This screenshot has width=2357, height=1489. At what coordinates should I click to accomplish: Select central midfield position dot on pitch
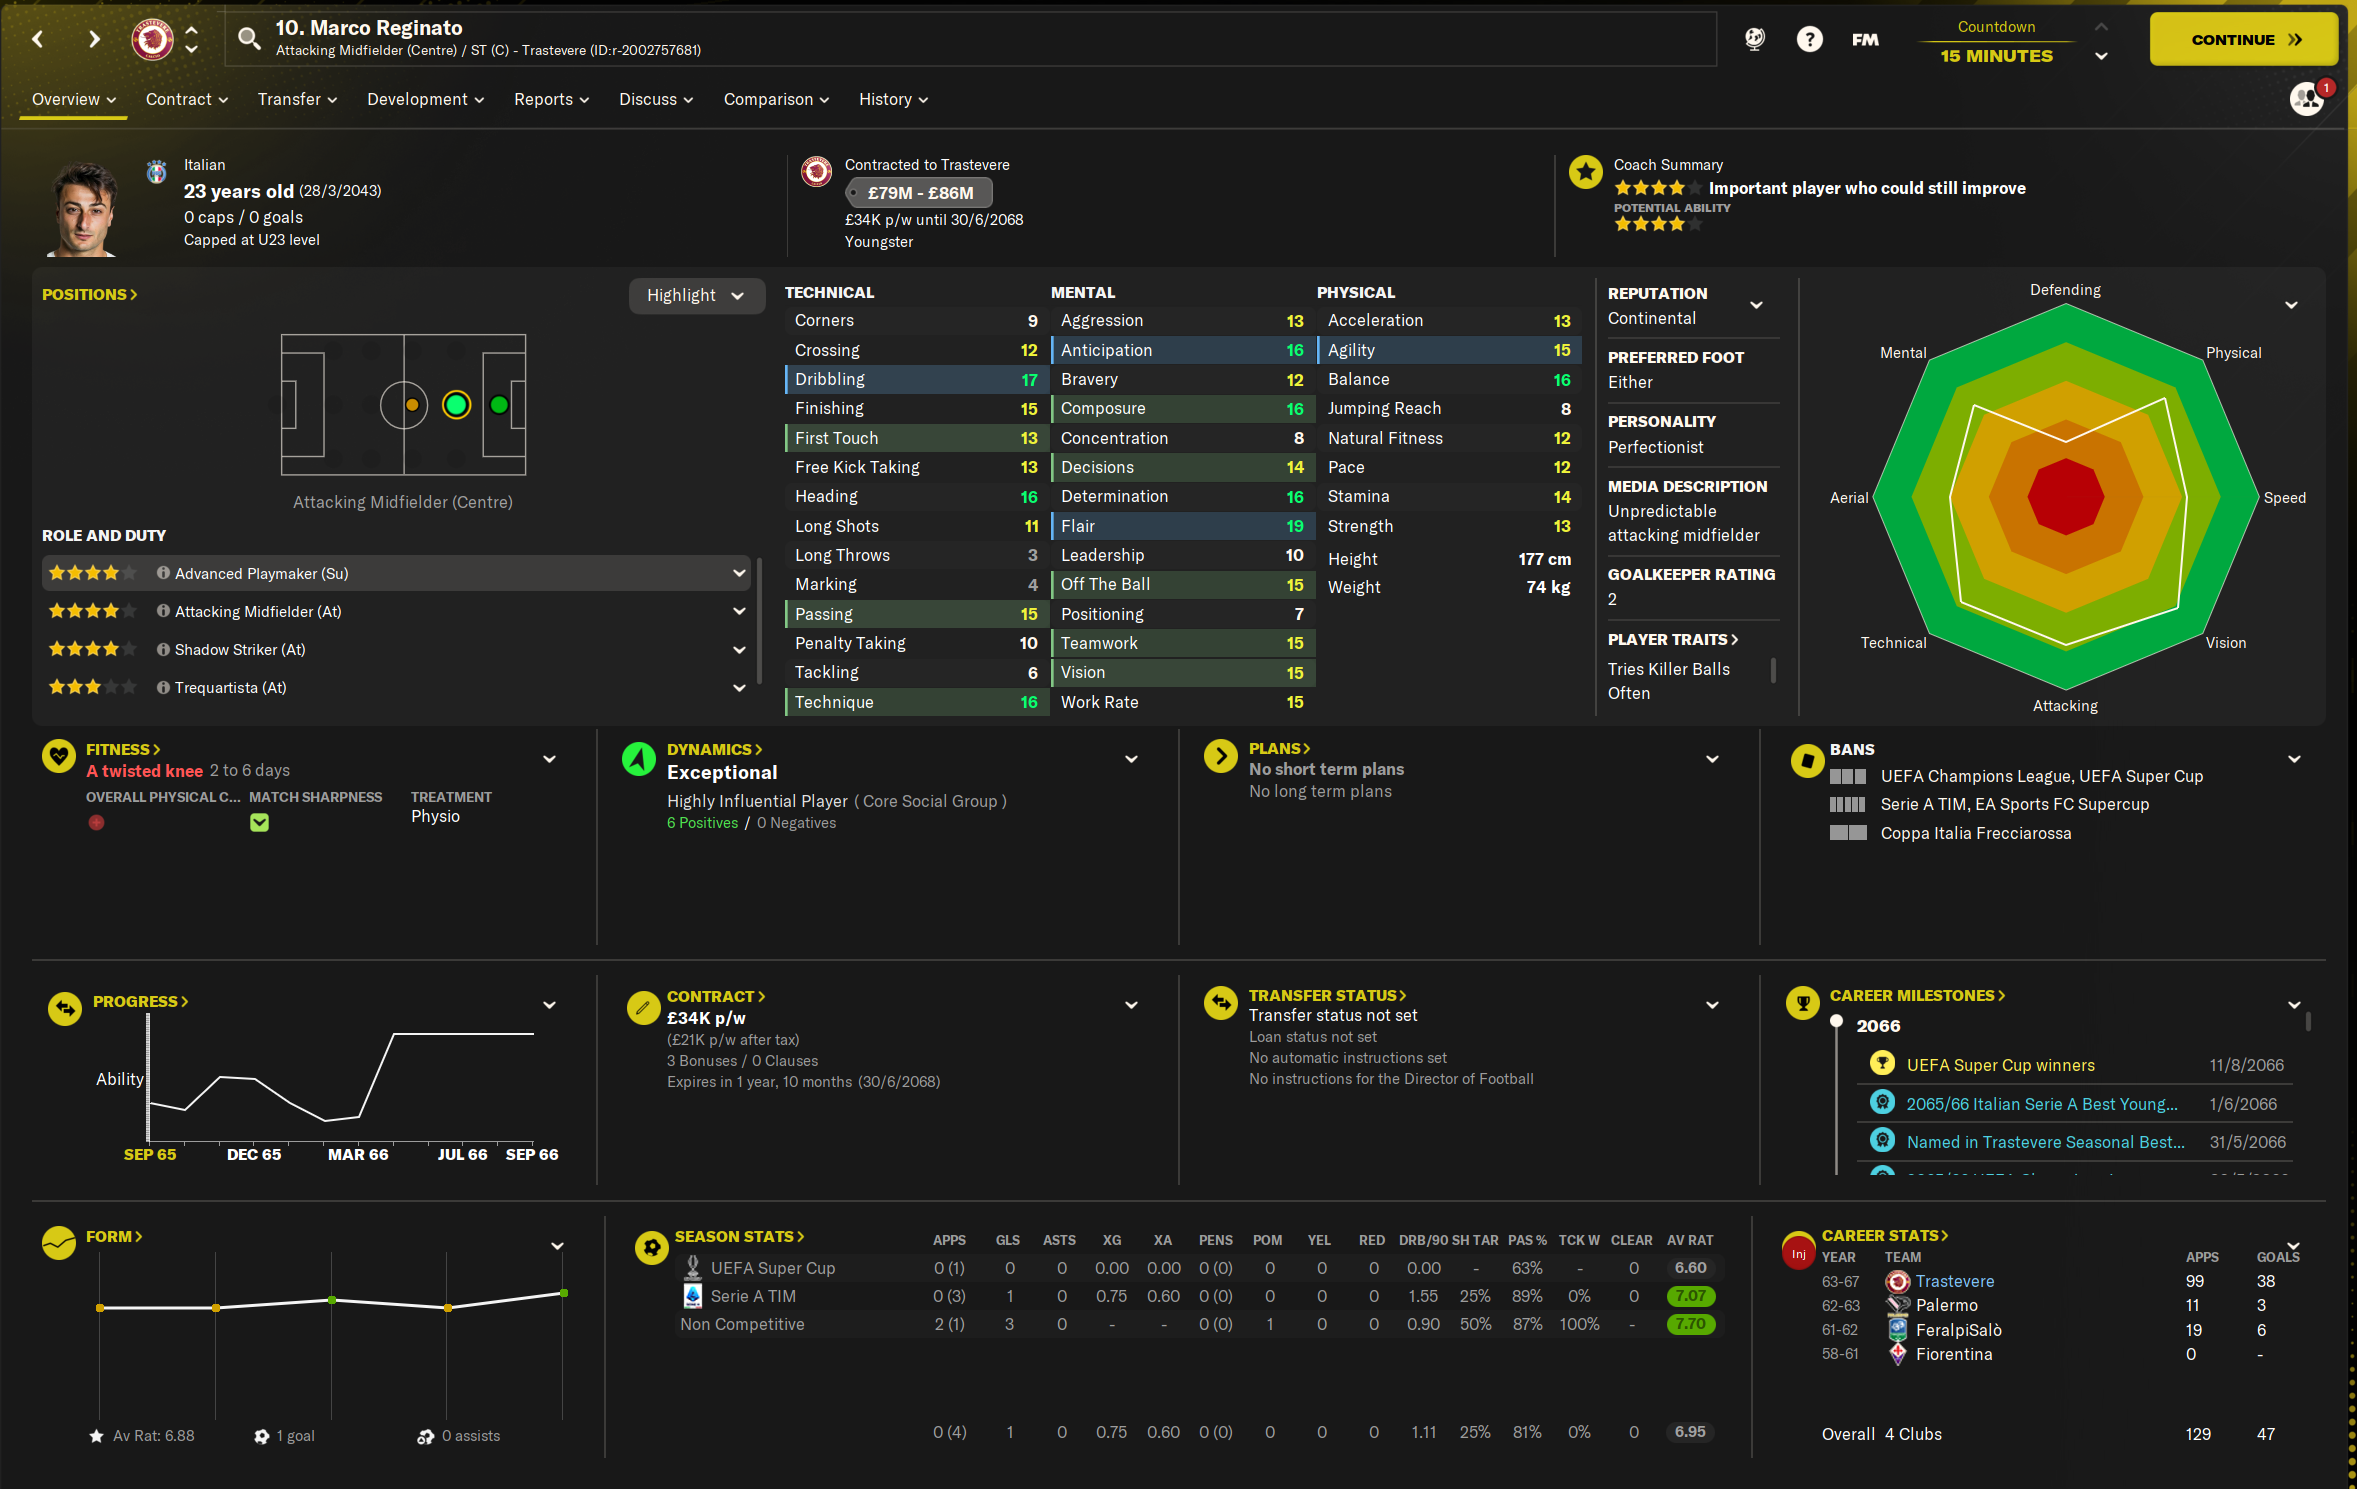point(412,405)
